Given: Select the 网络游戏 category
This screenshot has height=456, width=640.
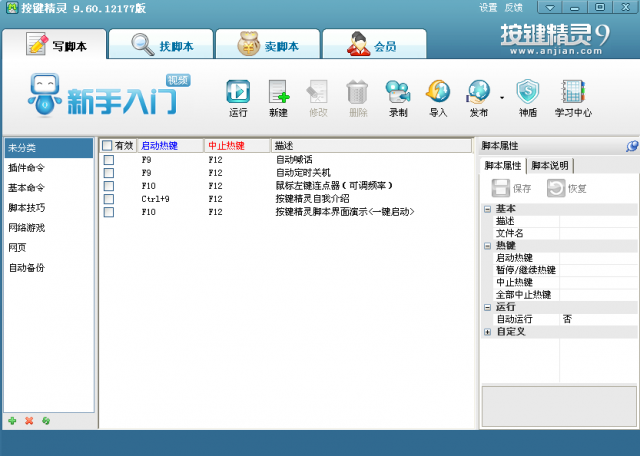Looking at the screenshot, I should (49, 228).
